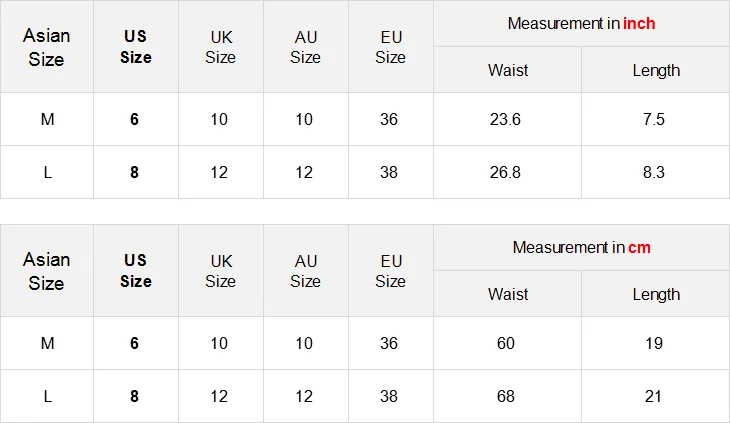Click the 7.5 length value cell
This screenshot has width=730, height=423.
click(654, 119)
